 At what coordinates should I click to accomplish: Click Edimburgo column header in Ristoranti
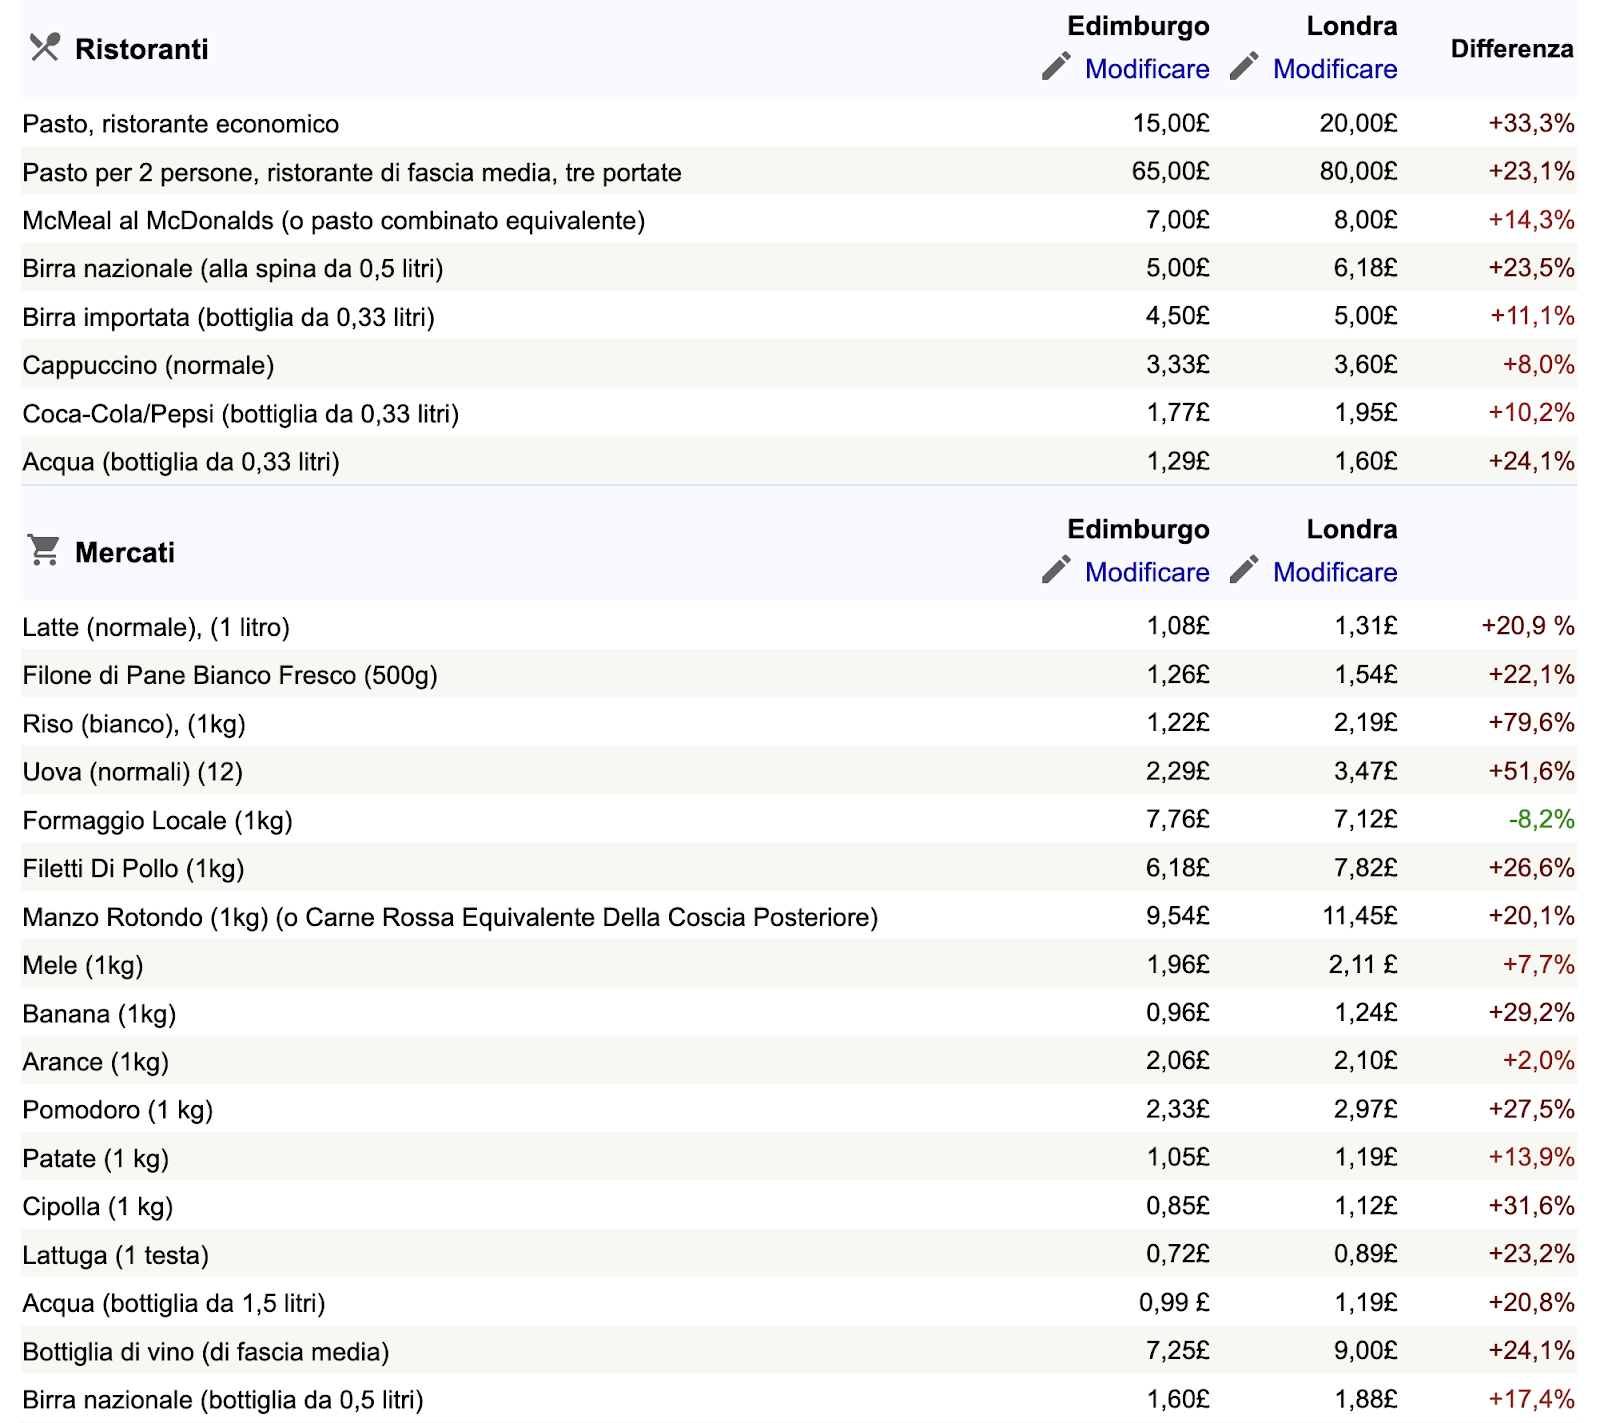pos(1138,26)
